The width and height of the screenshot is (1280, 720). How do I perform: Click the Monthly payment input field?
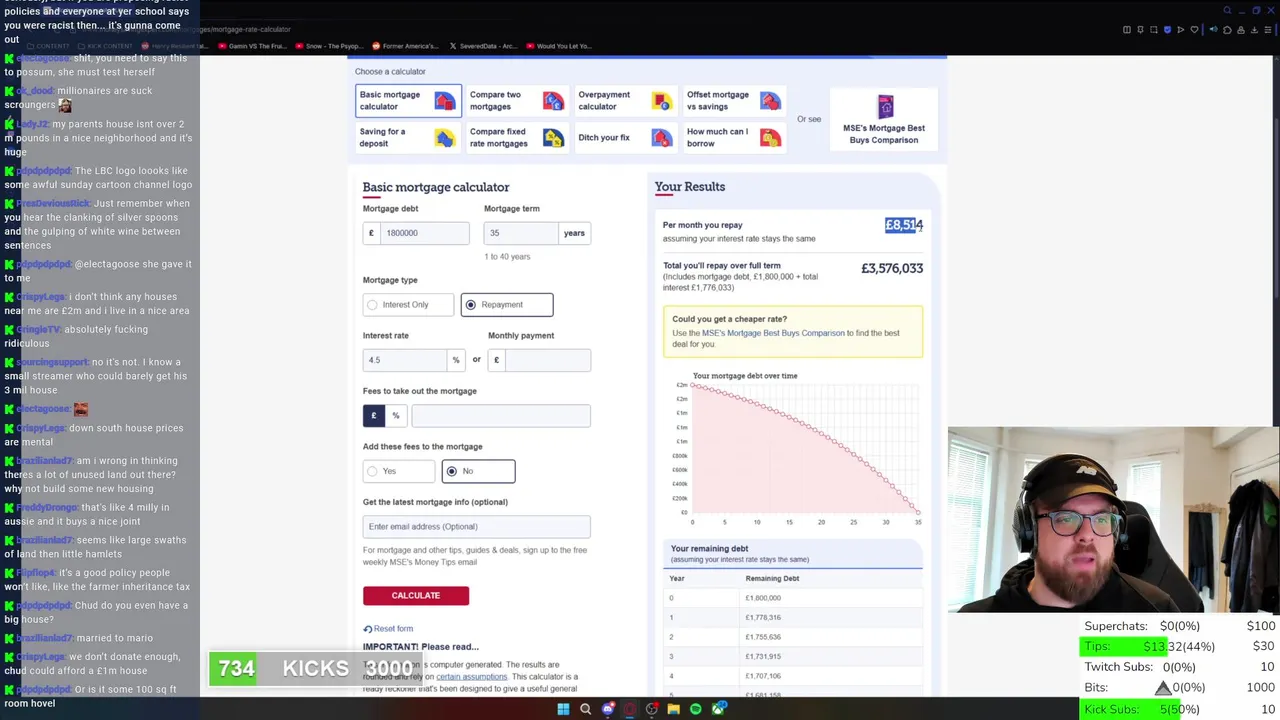click(x=548, y=360)
